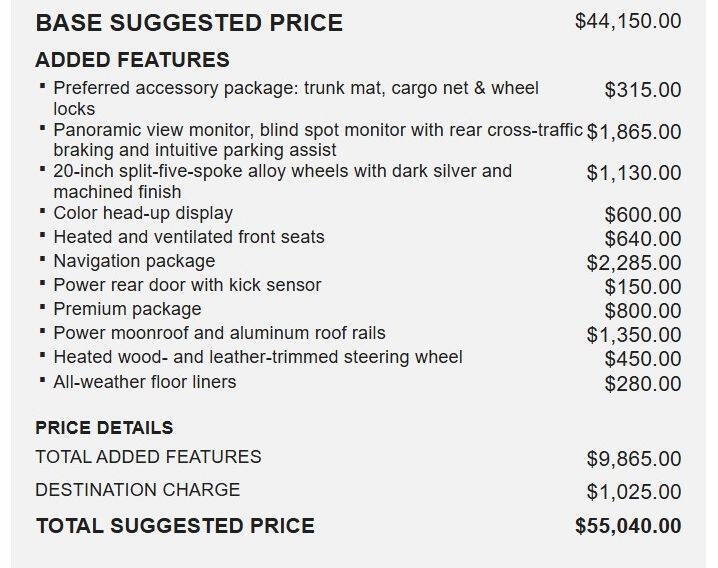This screenshot has width=718, height=568.
Task: Click the Navigation package line item
Action: (x=134, y=262)
